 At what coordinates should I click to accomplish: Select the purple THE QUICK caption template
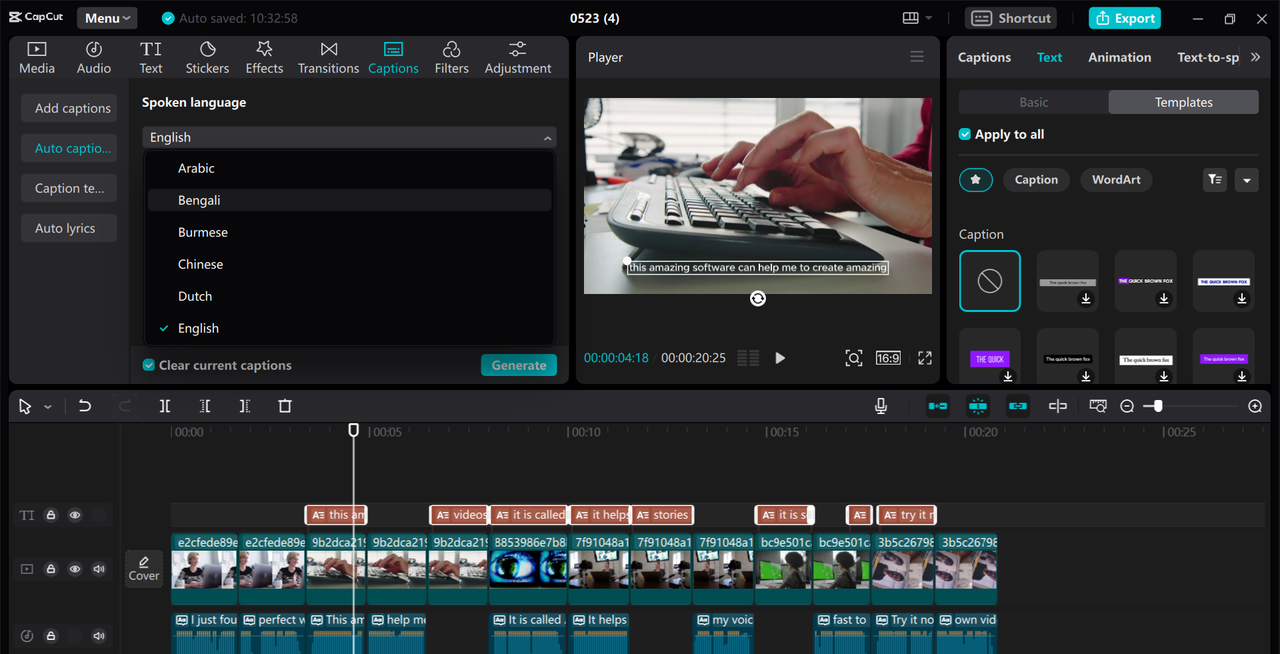990,358
